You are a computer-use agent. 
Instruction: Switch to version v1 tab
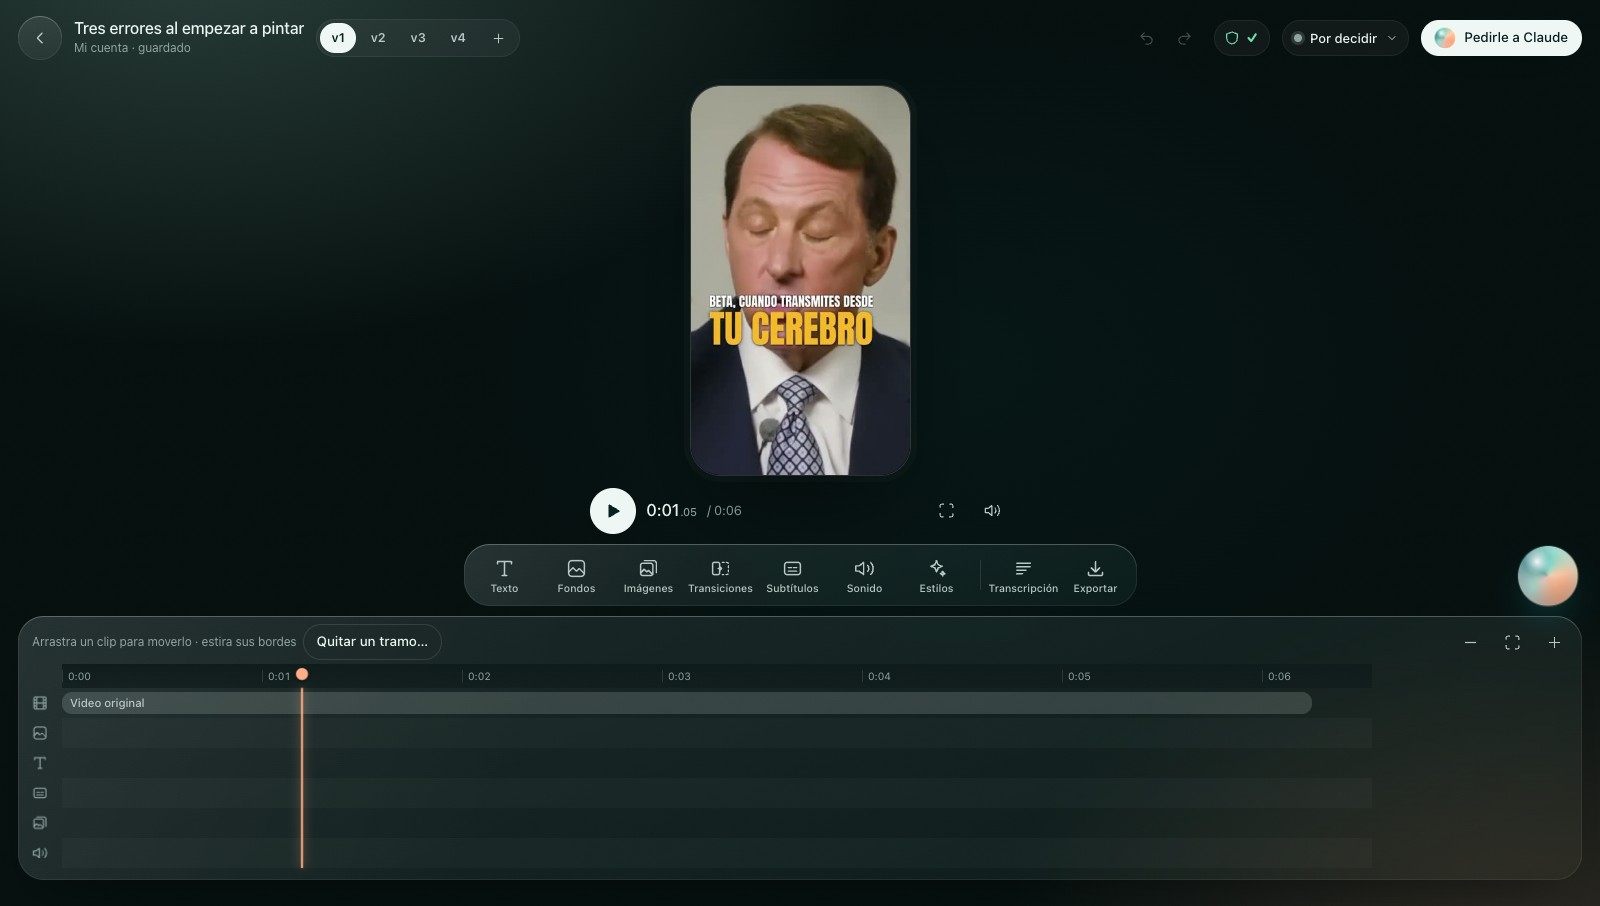pyautogui.click(x=338, y=38)
